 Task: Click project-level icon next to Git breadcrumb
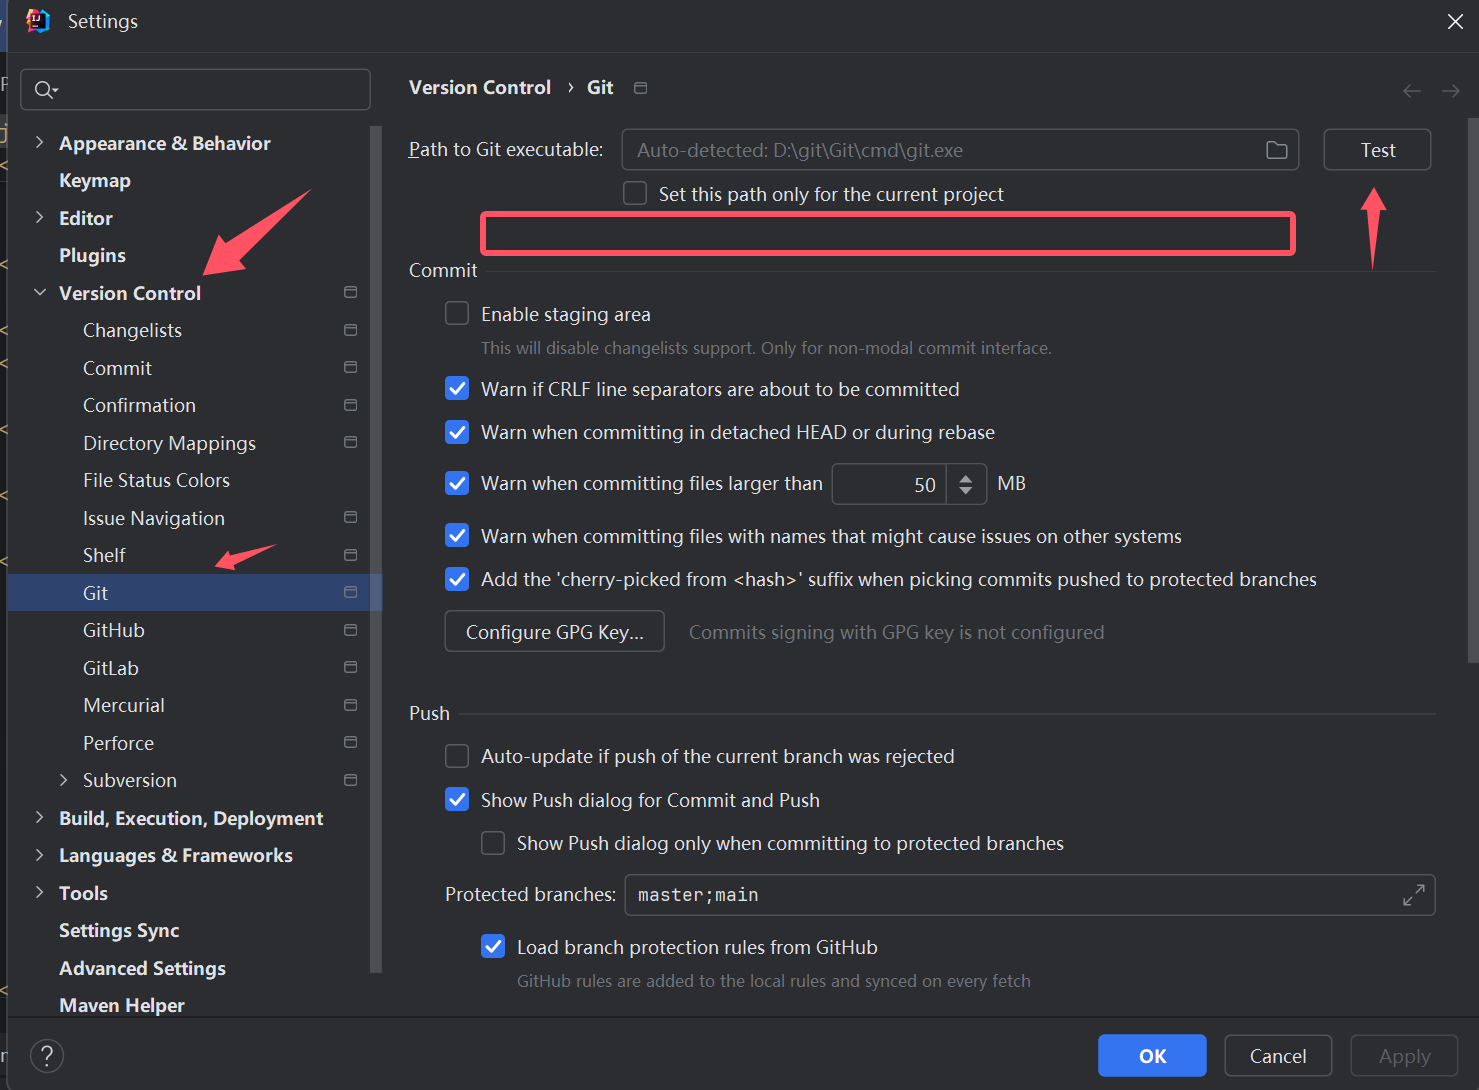point(641,88)
